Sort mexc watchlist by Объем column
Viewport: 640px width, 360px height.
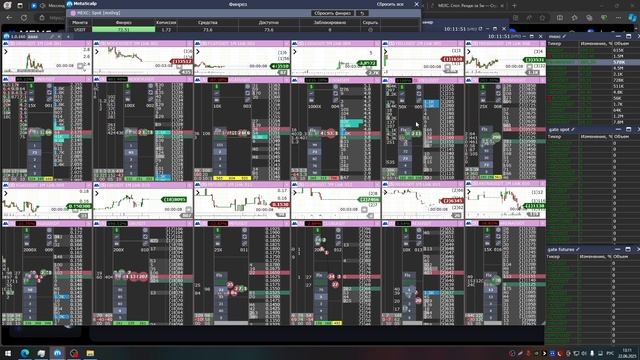(621, 43)
